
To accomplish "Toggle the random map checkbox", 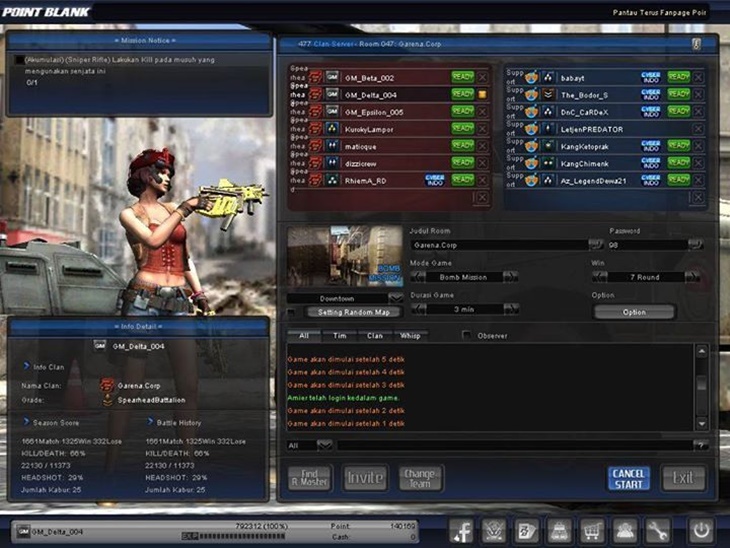I will click(291, 312).
